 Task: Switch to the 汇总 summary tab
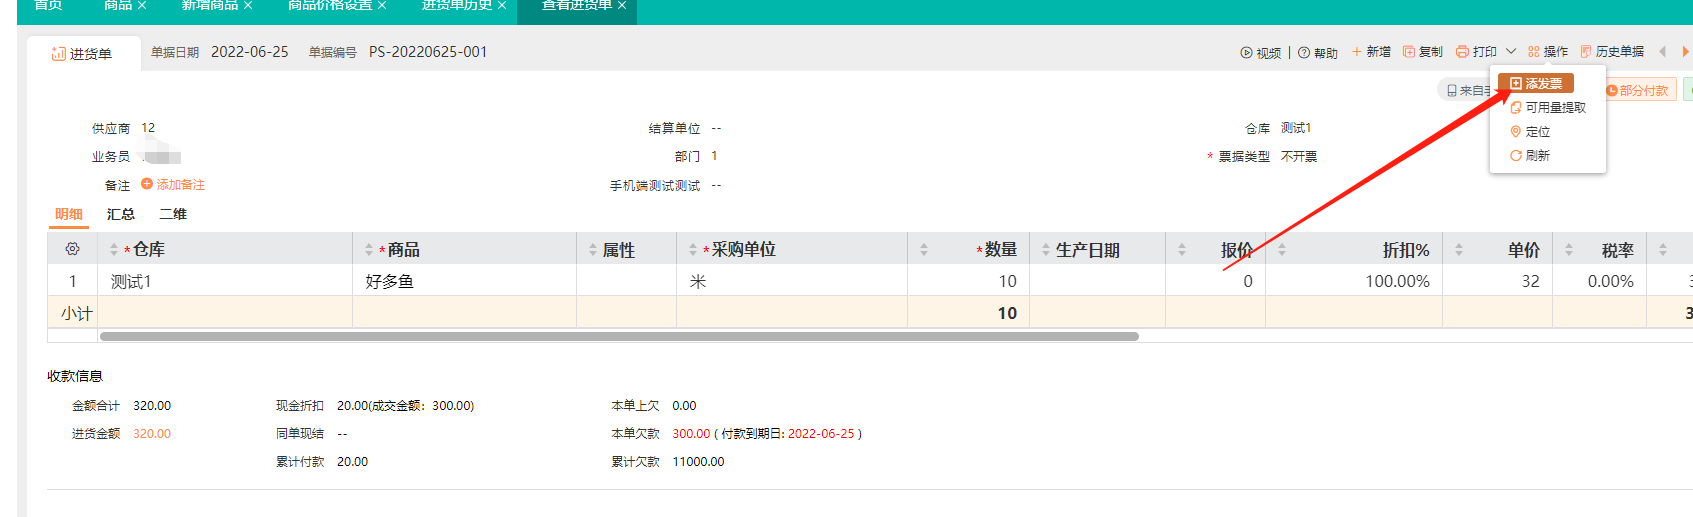[120, 214]
